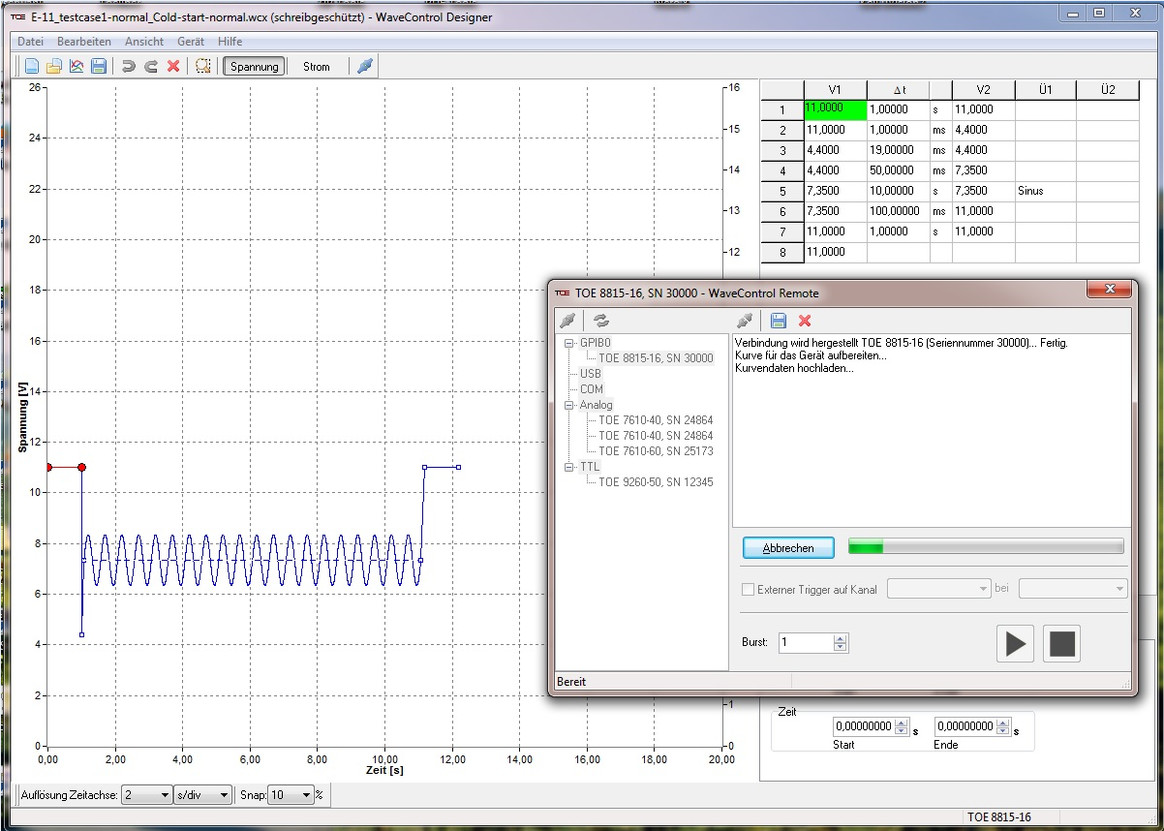Enable Externer Trigger auf Kanal
Image resolution: width=1164 pixels, height=831 pixels.
point(747,589)
